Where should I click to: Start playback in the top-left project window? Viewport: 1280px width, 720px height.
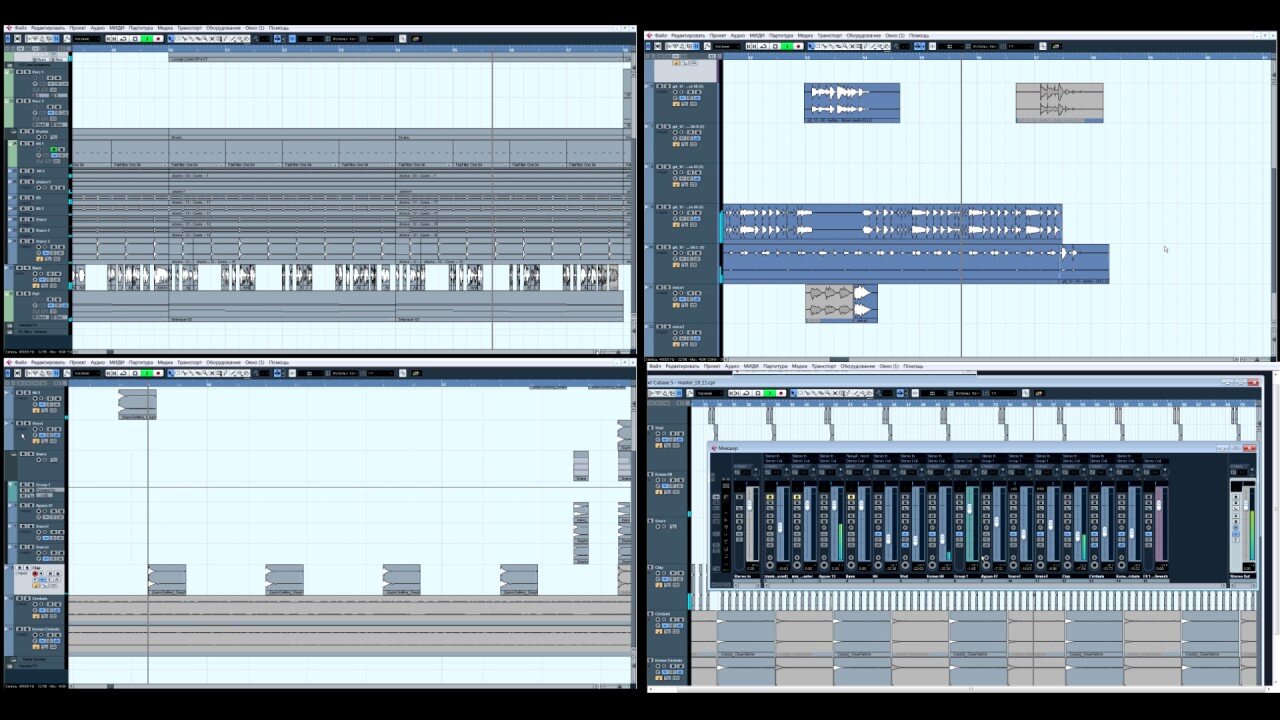coord(146,39)
